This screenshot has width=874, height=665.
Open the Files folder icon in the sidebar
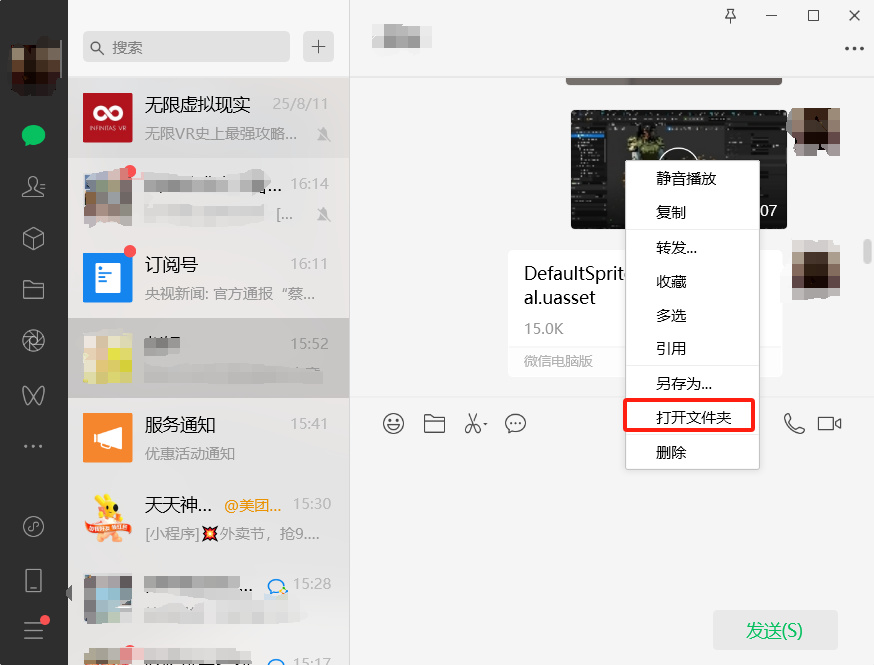click(33, 289)
